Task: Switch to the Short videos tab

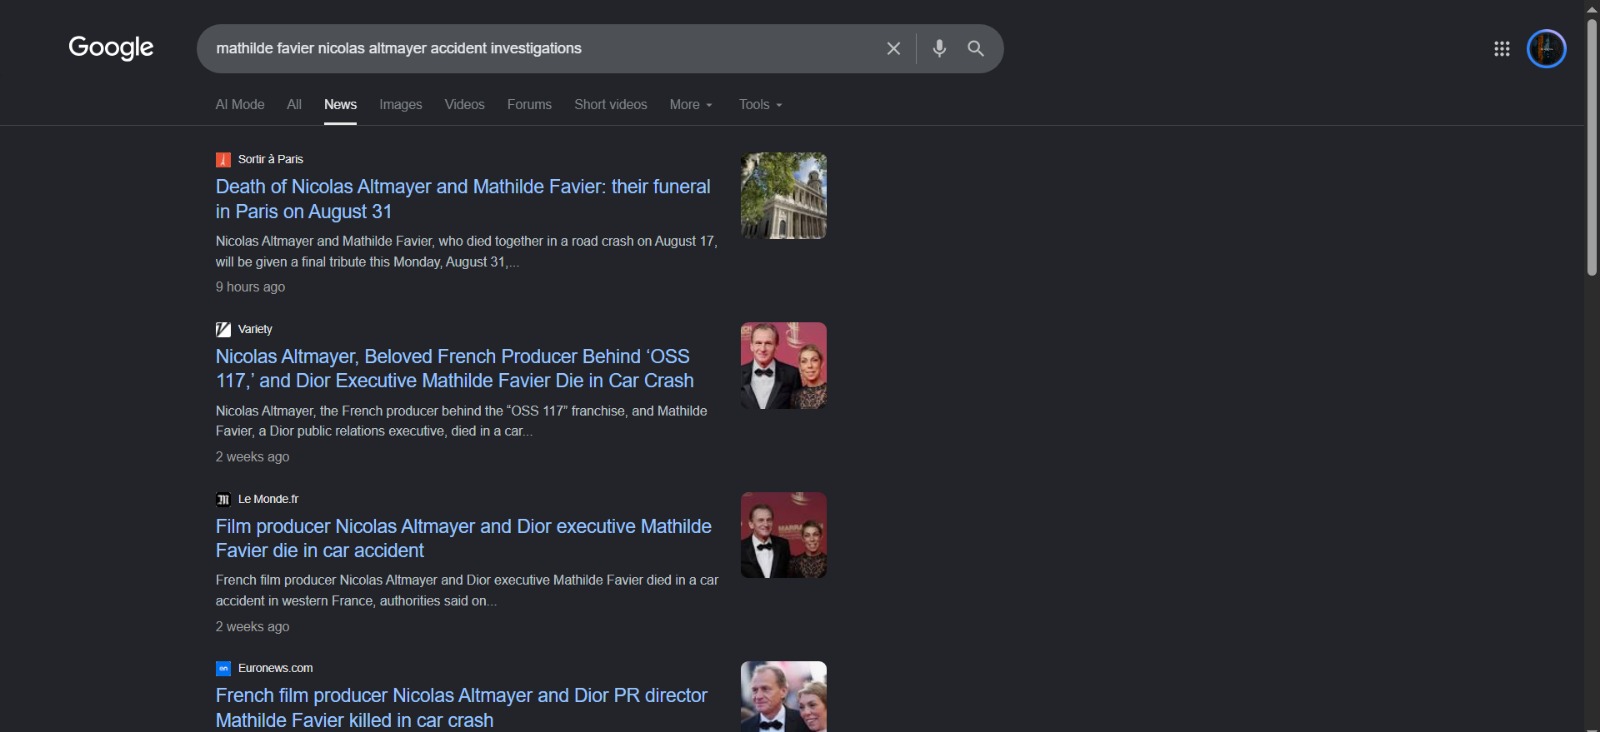Action: coord(610,104)
